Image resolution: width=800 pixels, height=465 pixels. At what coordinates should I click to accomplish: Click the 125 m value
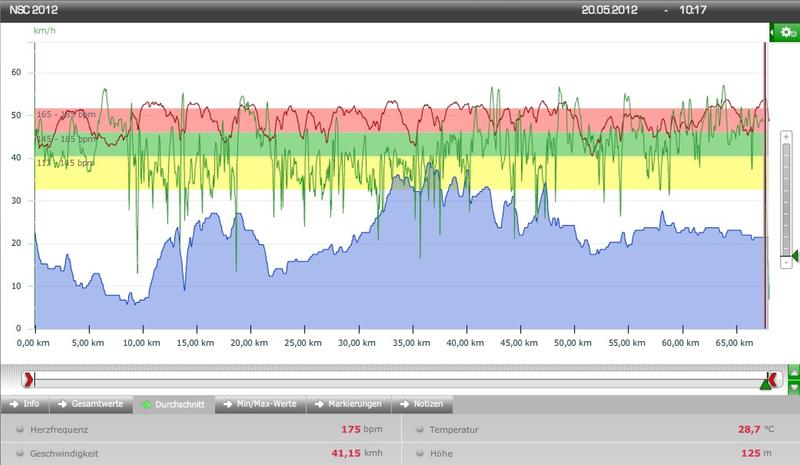pyautogui.click(x=756, y=453)
